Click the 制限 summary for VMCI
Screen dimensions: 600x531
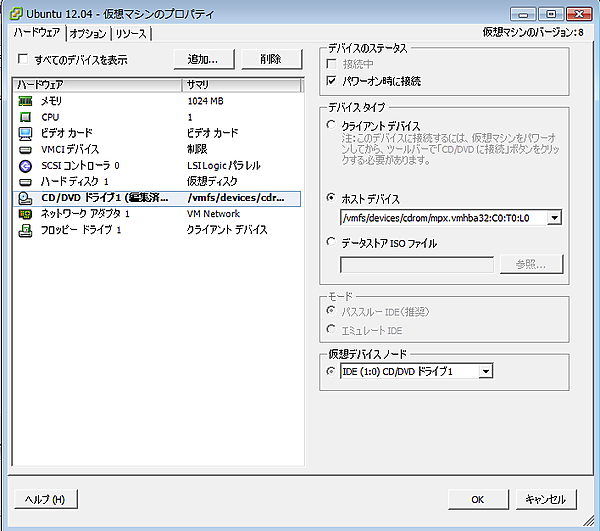click(x=197, y=149)
